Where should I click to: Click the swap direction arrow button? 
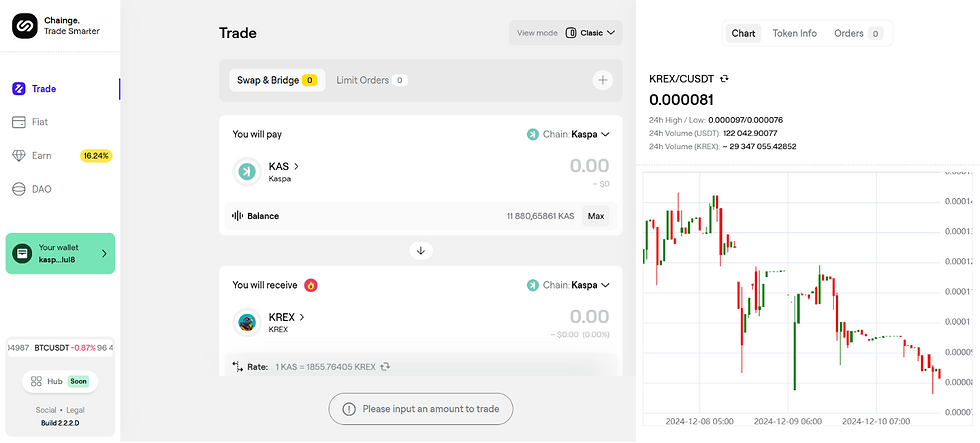pos(421,251)
